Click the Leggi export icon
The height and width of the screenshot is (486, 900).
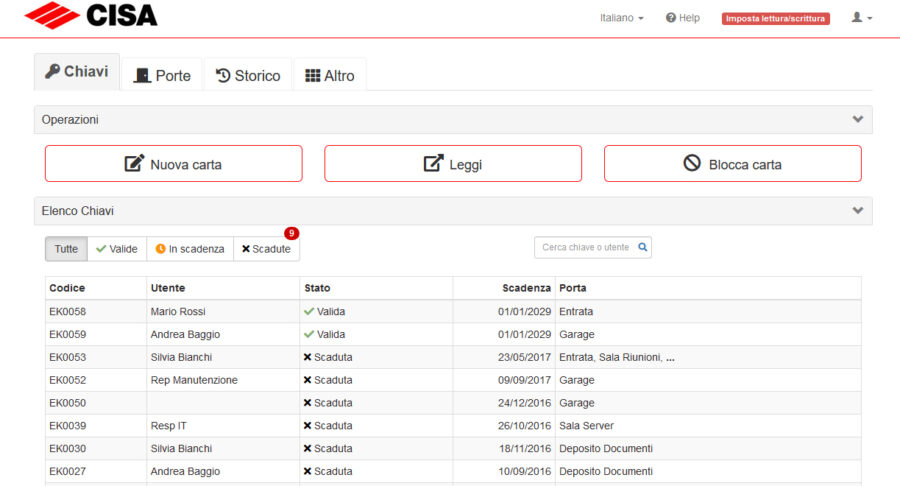tap(433, 164)
